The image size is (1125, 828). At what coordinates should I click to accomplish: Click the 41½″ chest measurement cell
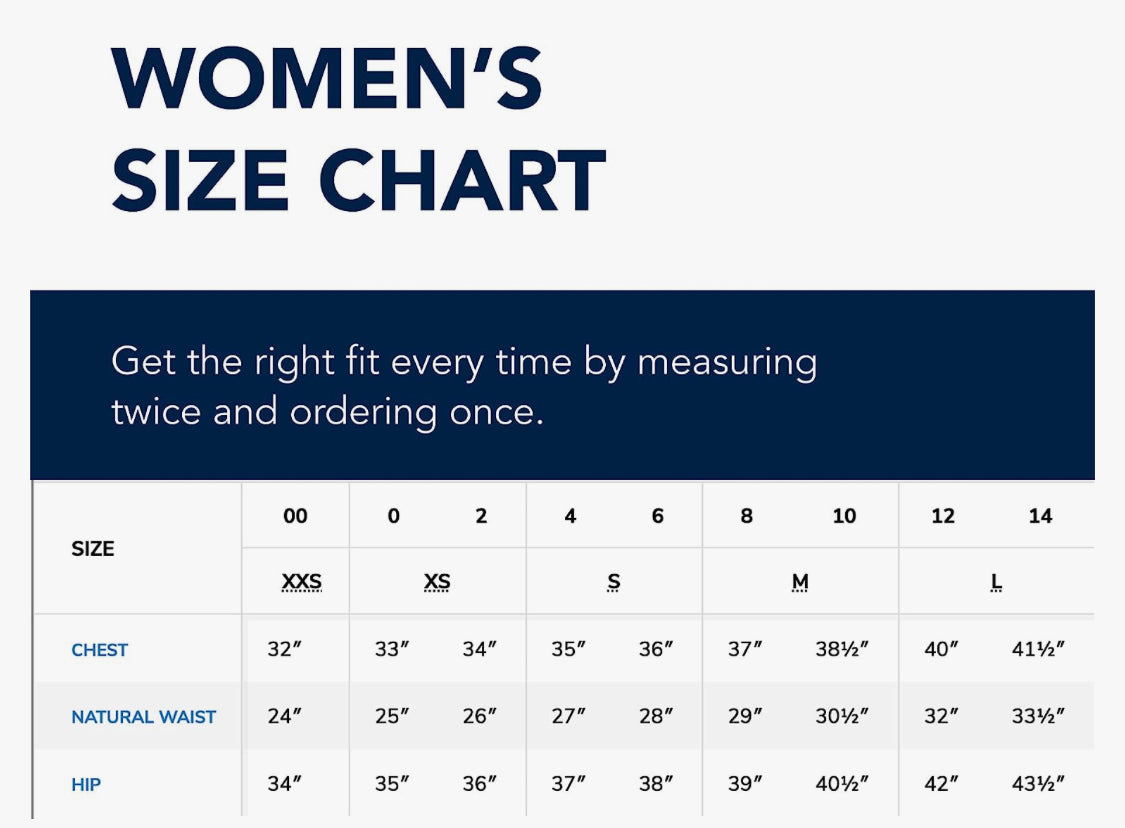(x=1038, y=650)
